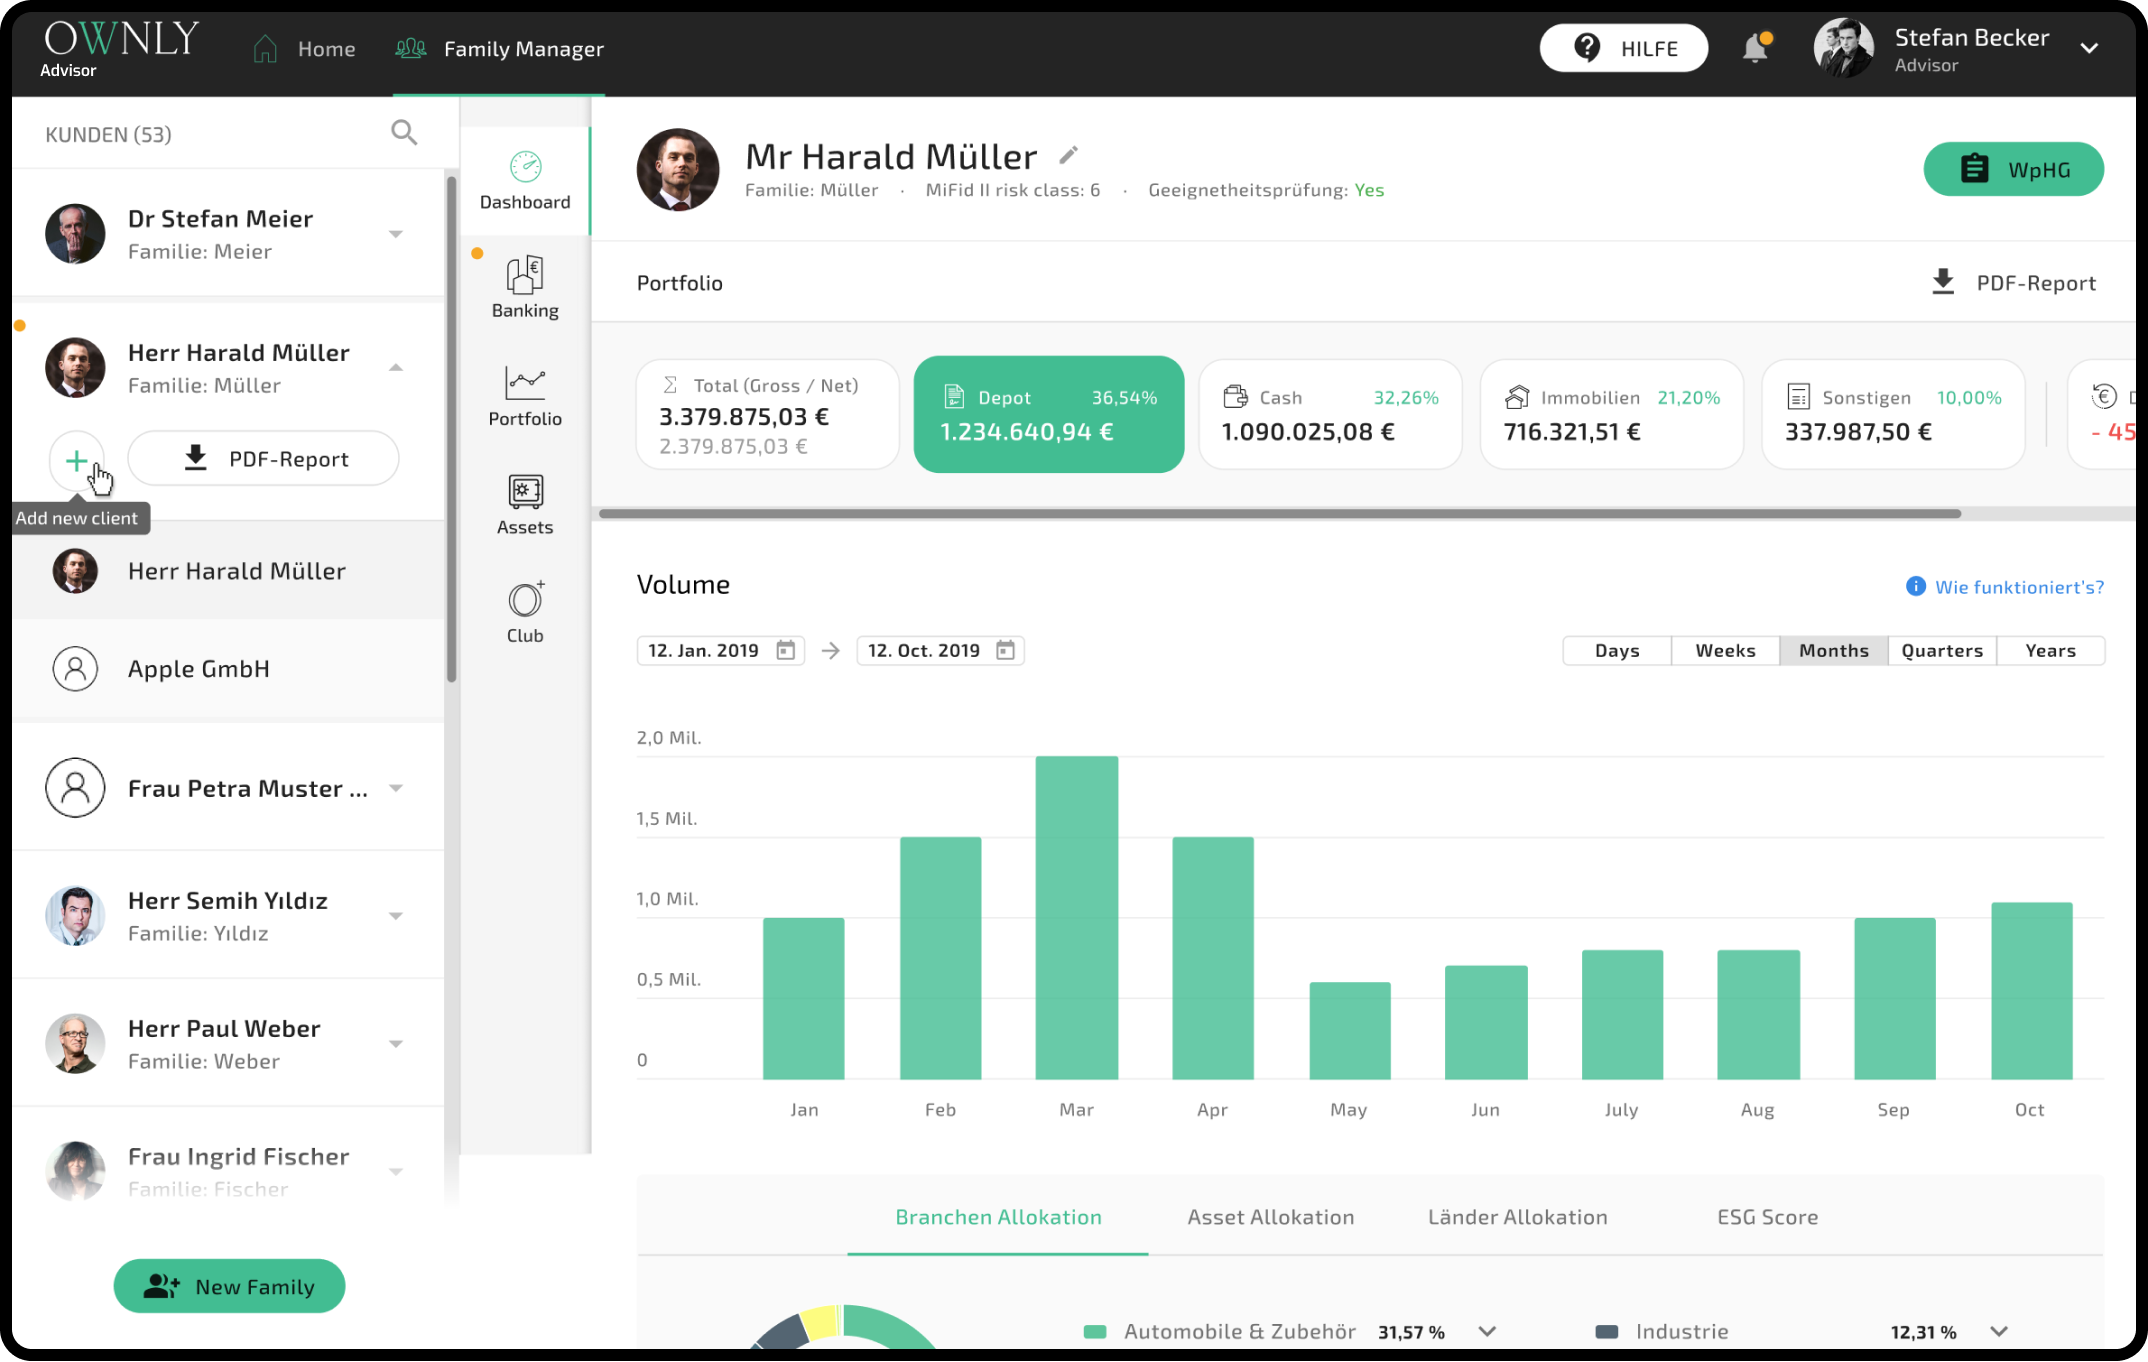
Task: Click the Frau Petra Muster avatar icon
Action: point(75,788)
